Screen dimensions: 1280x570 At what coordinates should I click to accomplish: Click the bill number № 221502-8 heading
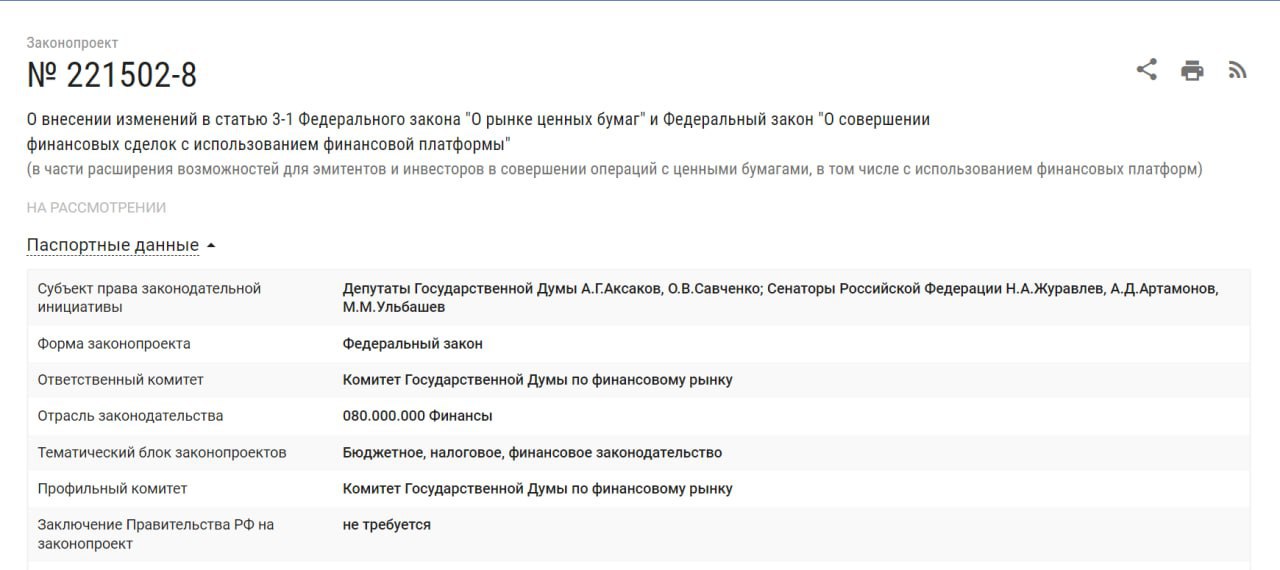(112, 75)
